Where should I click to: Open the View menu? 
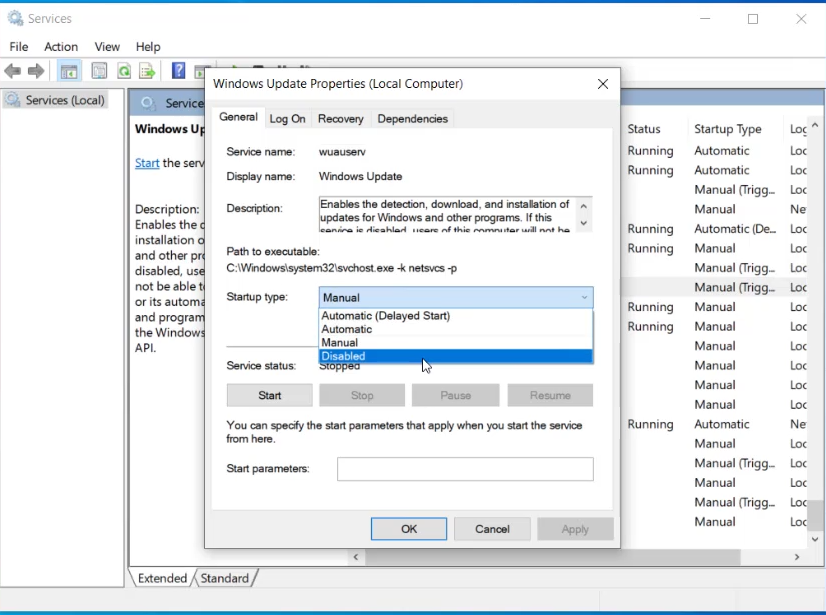click(x=107, y=47)
